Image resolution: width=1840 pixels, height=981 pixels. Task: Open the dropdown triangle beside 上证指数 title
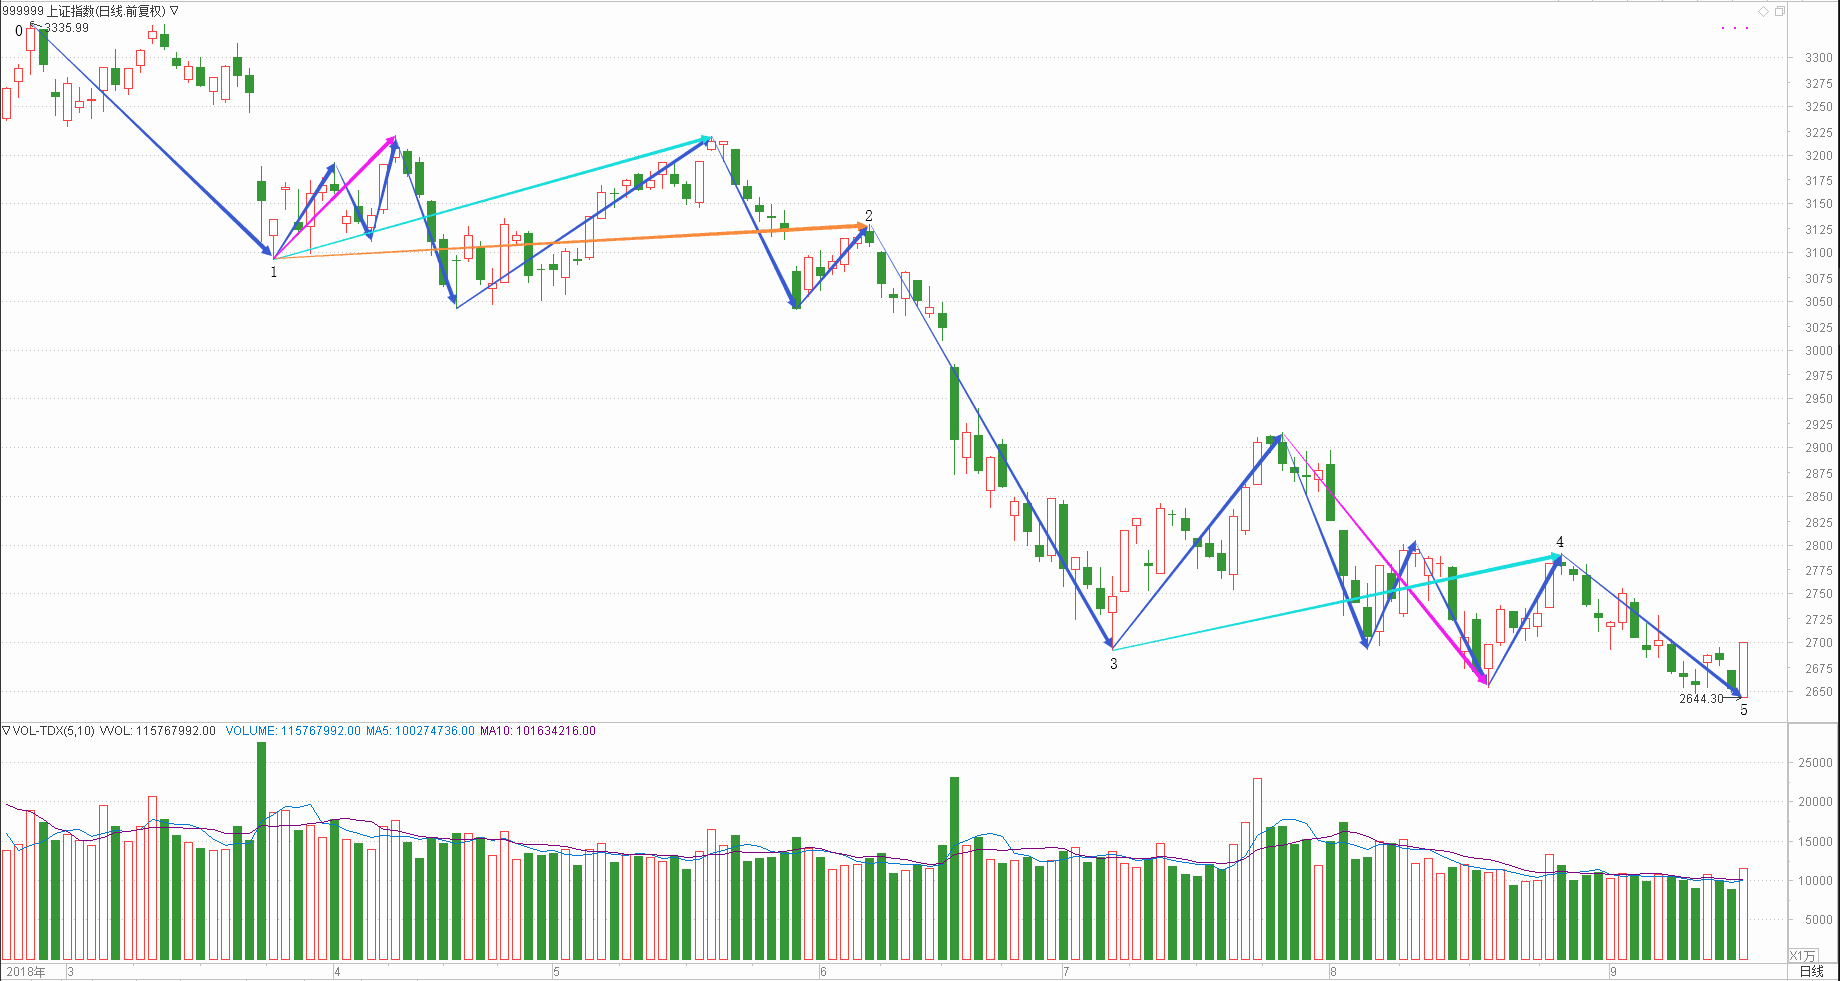175,11
